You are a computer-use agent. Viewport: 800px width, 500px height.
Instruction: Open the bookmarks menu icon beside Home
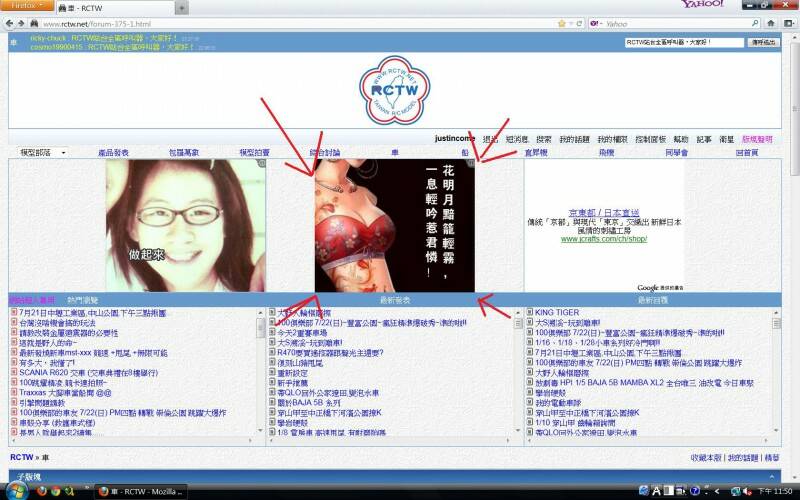[789, 23]
